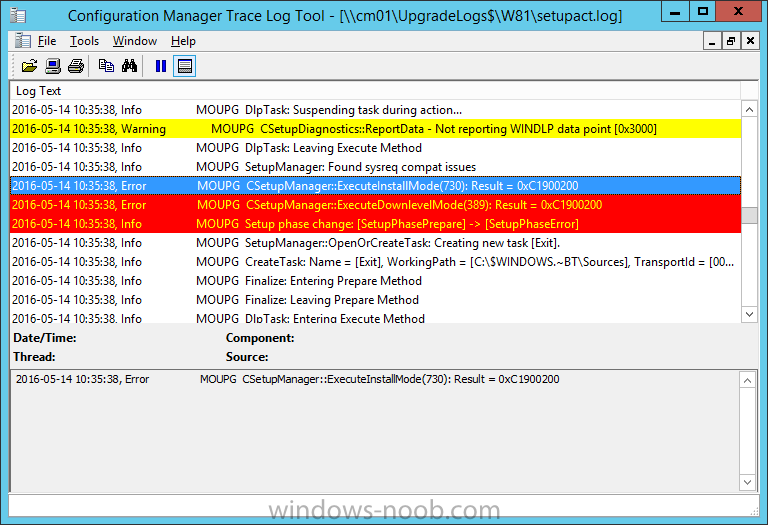Select the 'Finalize: Leaving Prepare Method' row

point(375,300)
